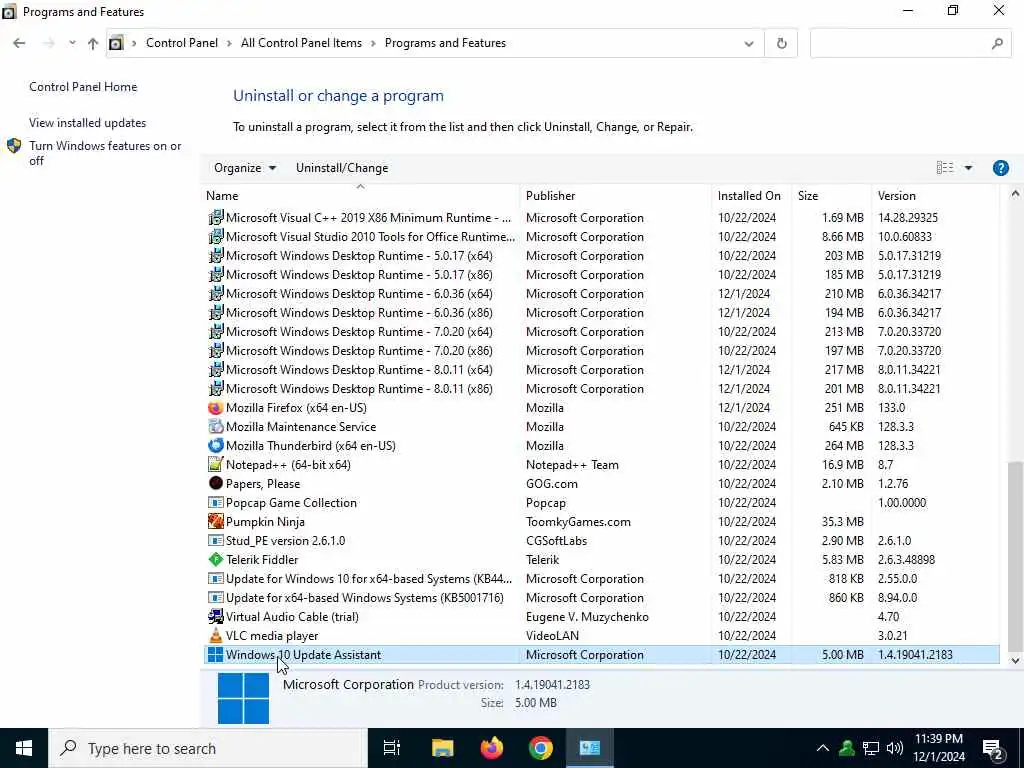Launch Firefox from the taskbar

(492, 748)
